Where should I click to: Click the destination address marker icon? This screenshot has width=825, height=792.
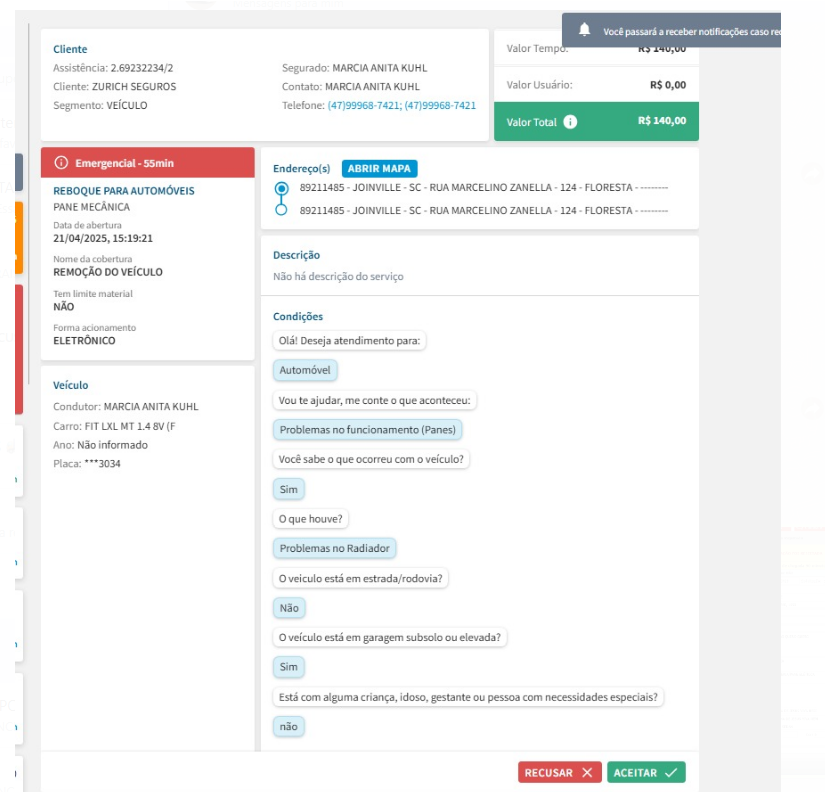[281, 210]
